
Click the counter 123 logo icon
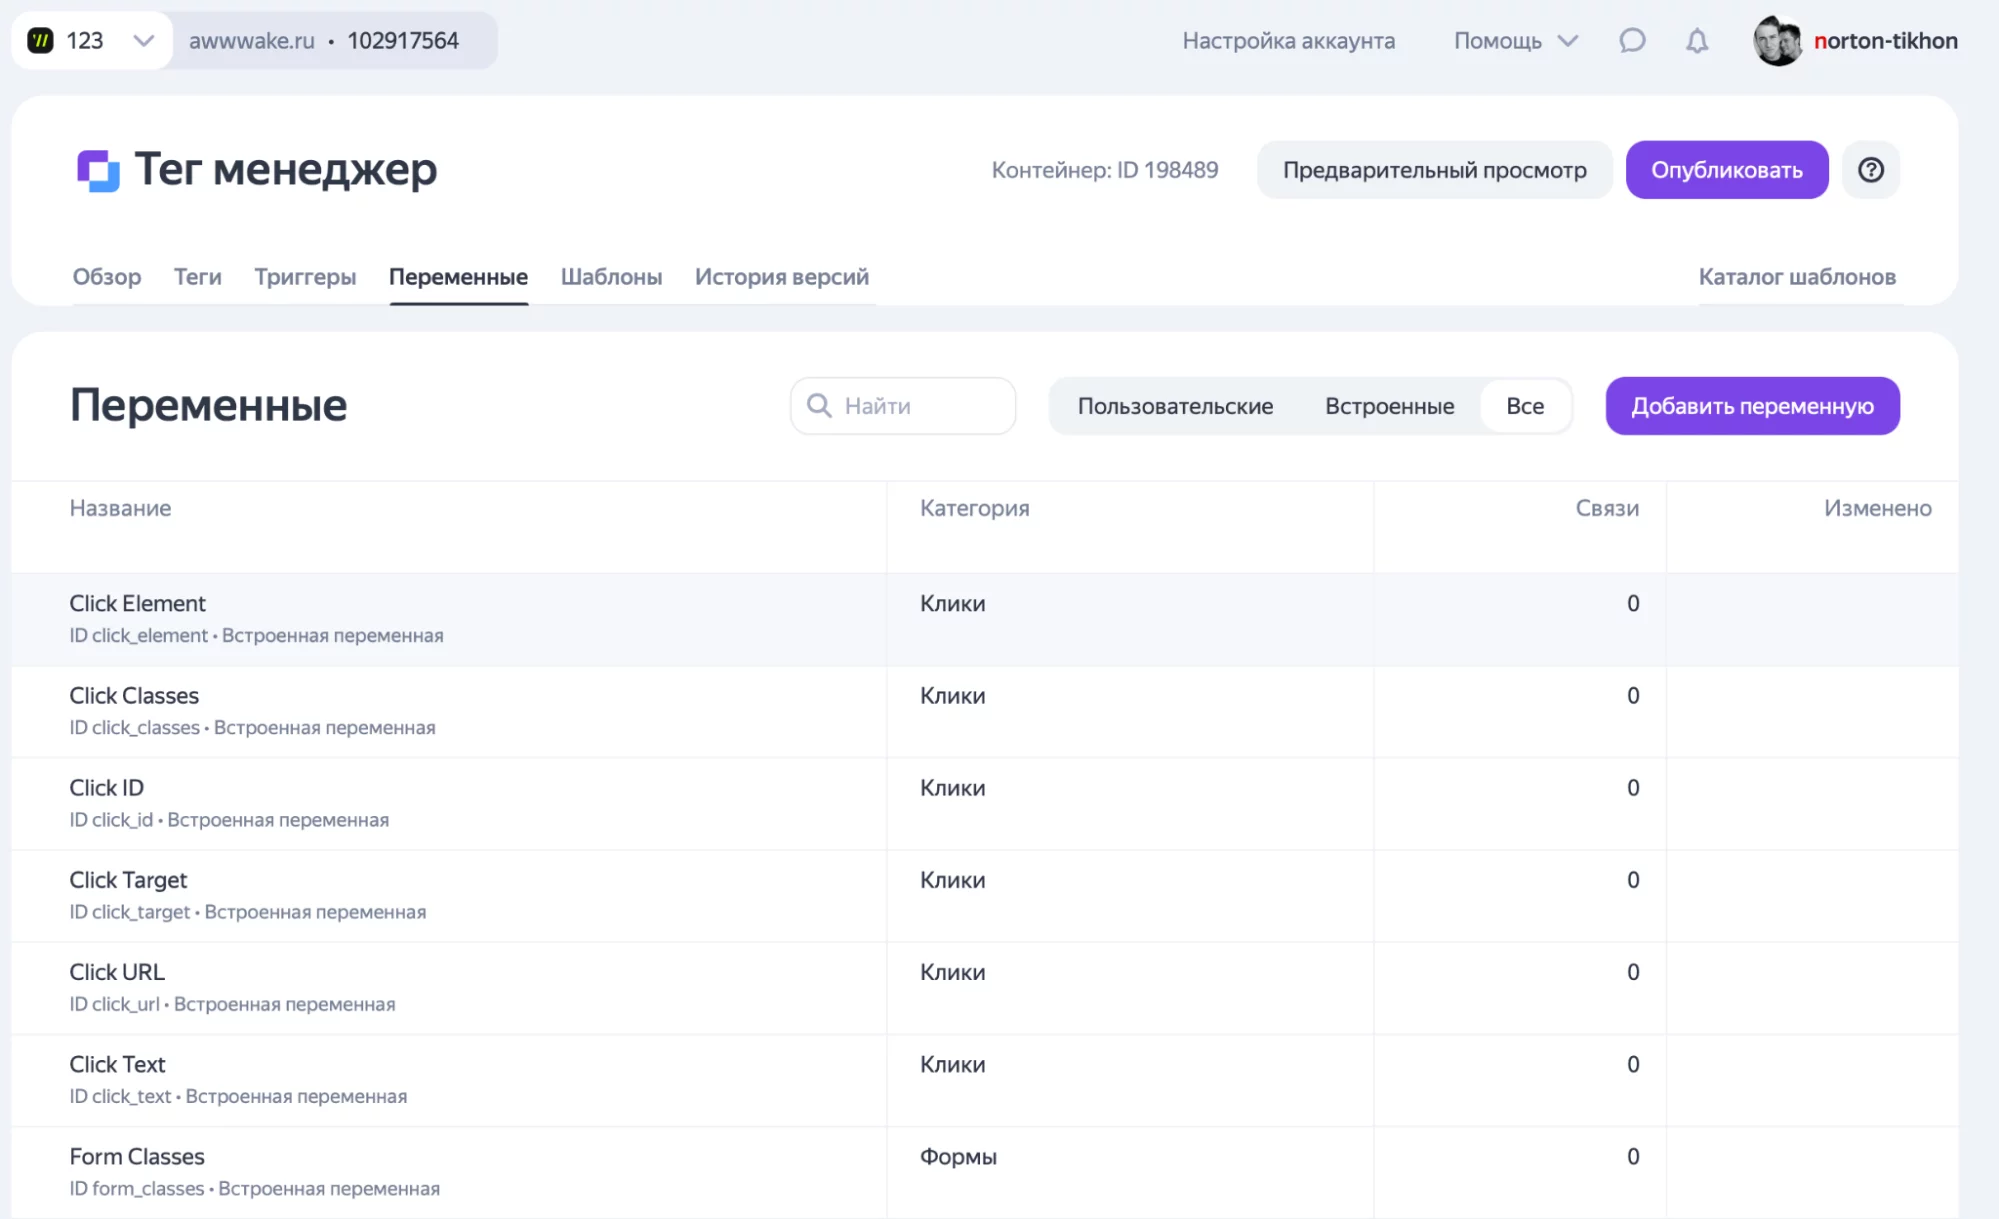coord(40,41)
